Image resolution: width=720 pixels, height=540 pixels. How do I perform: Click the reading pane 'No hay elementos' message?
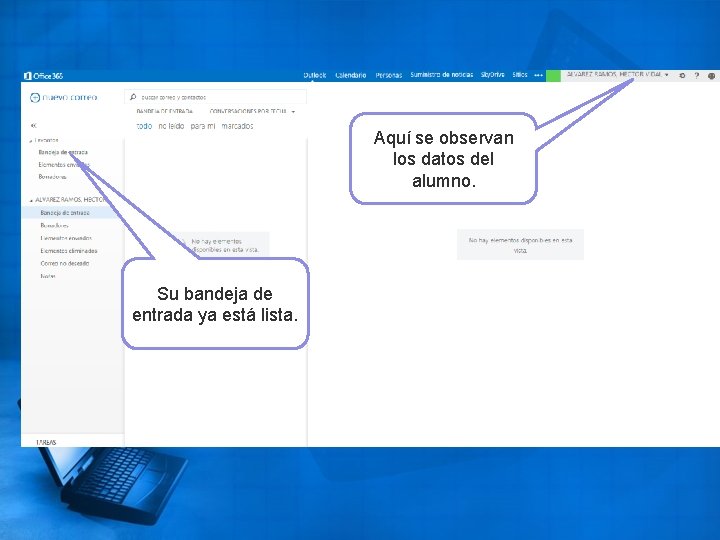pyautogui.click(x=520, y=245)
